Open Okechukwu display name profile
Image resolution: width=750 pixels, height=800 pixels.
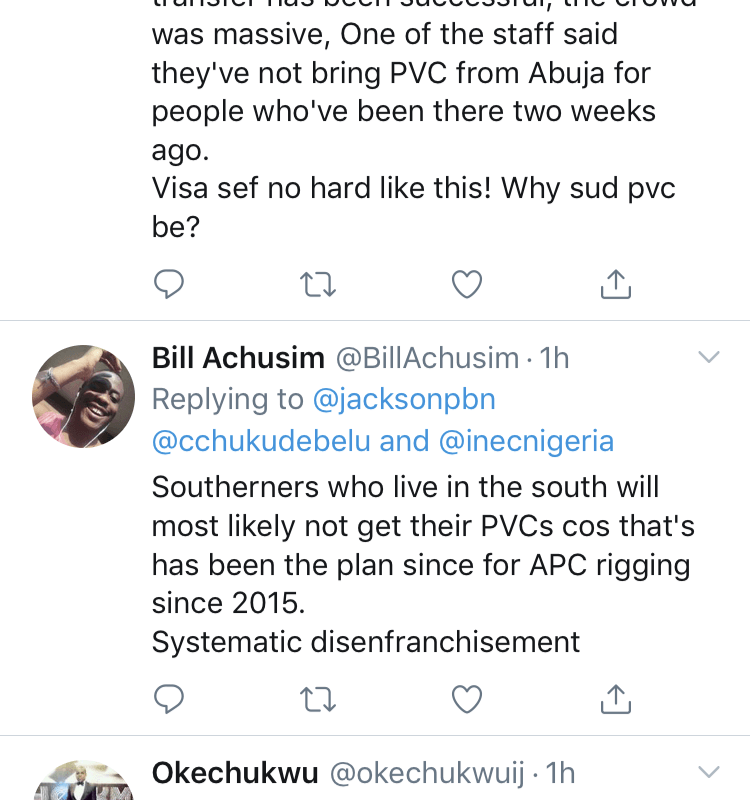point(235,772)
